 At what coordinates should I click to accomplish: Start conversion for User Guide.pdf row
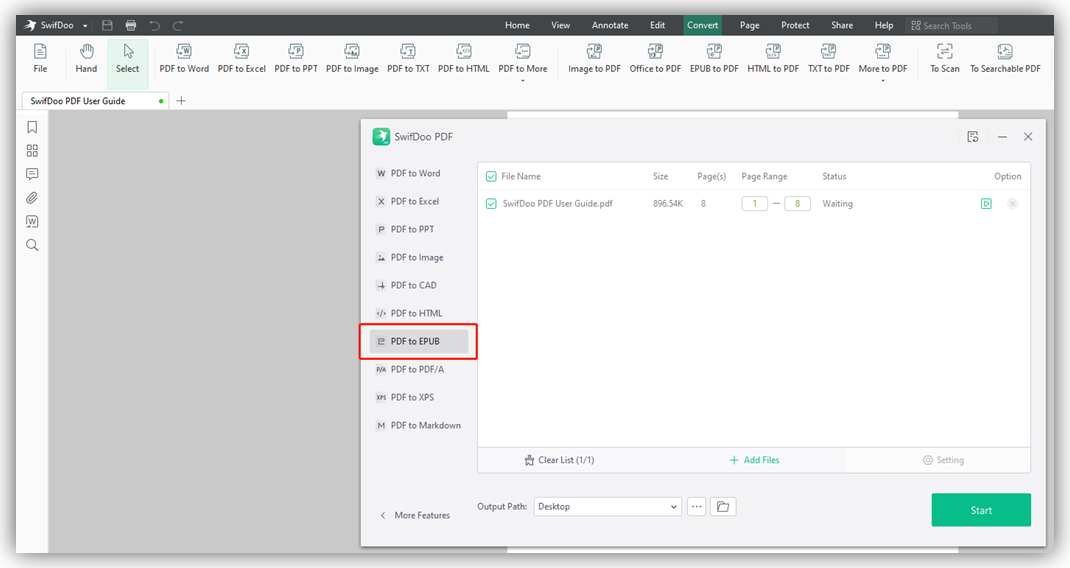pyautogui.click(x=986, y=203)
